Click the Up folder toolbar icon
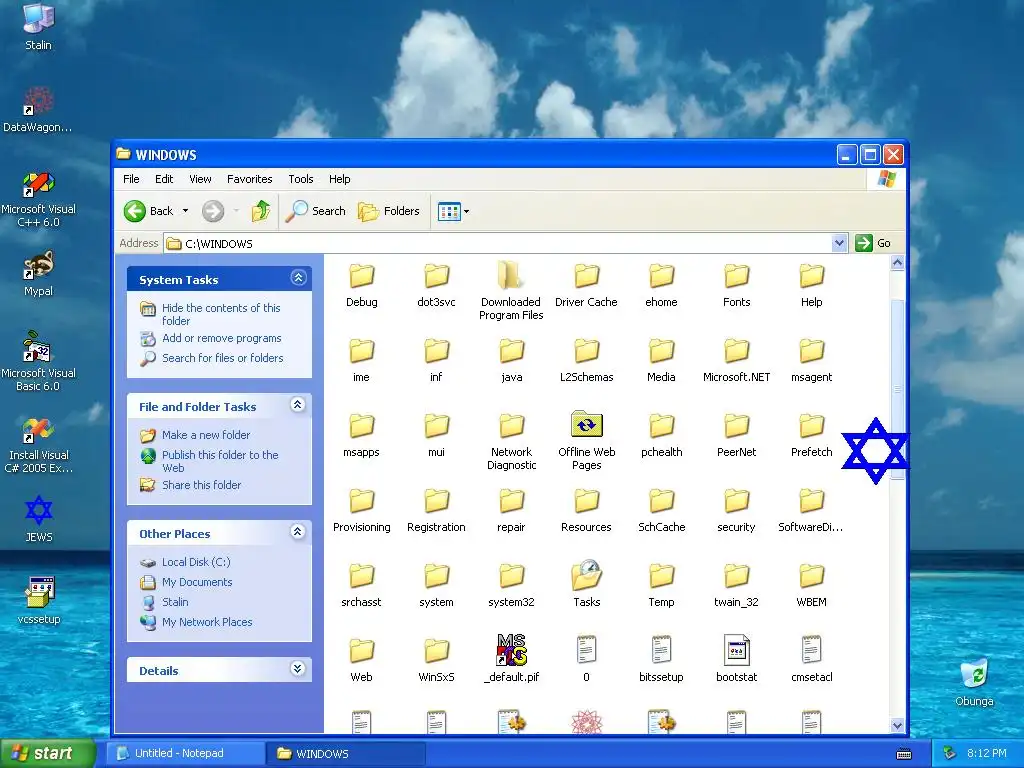 [x=261, y=211]
